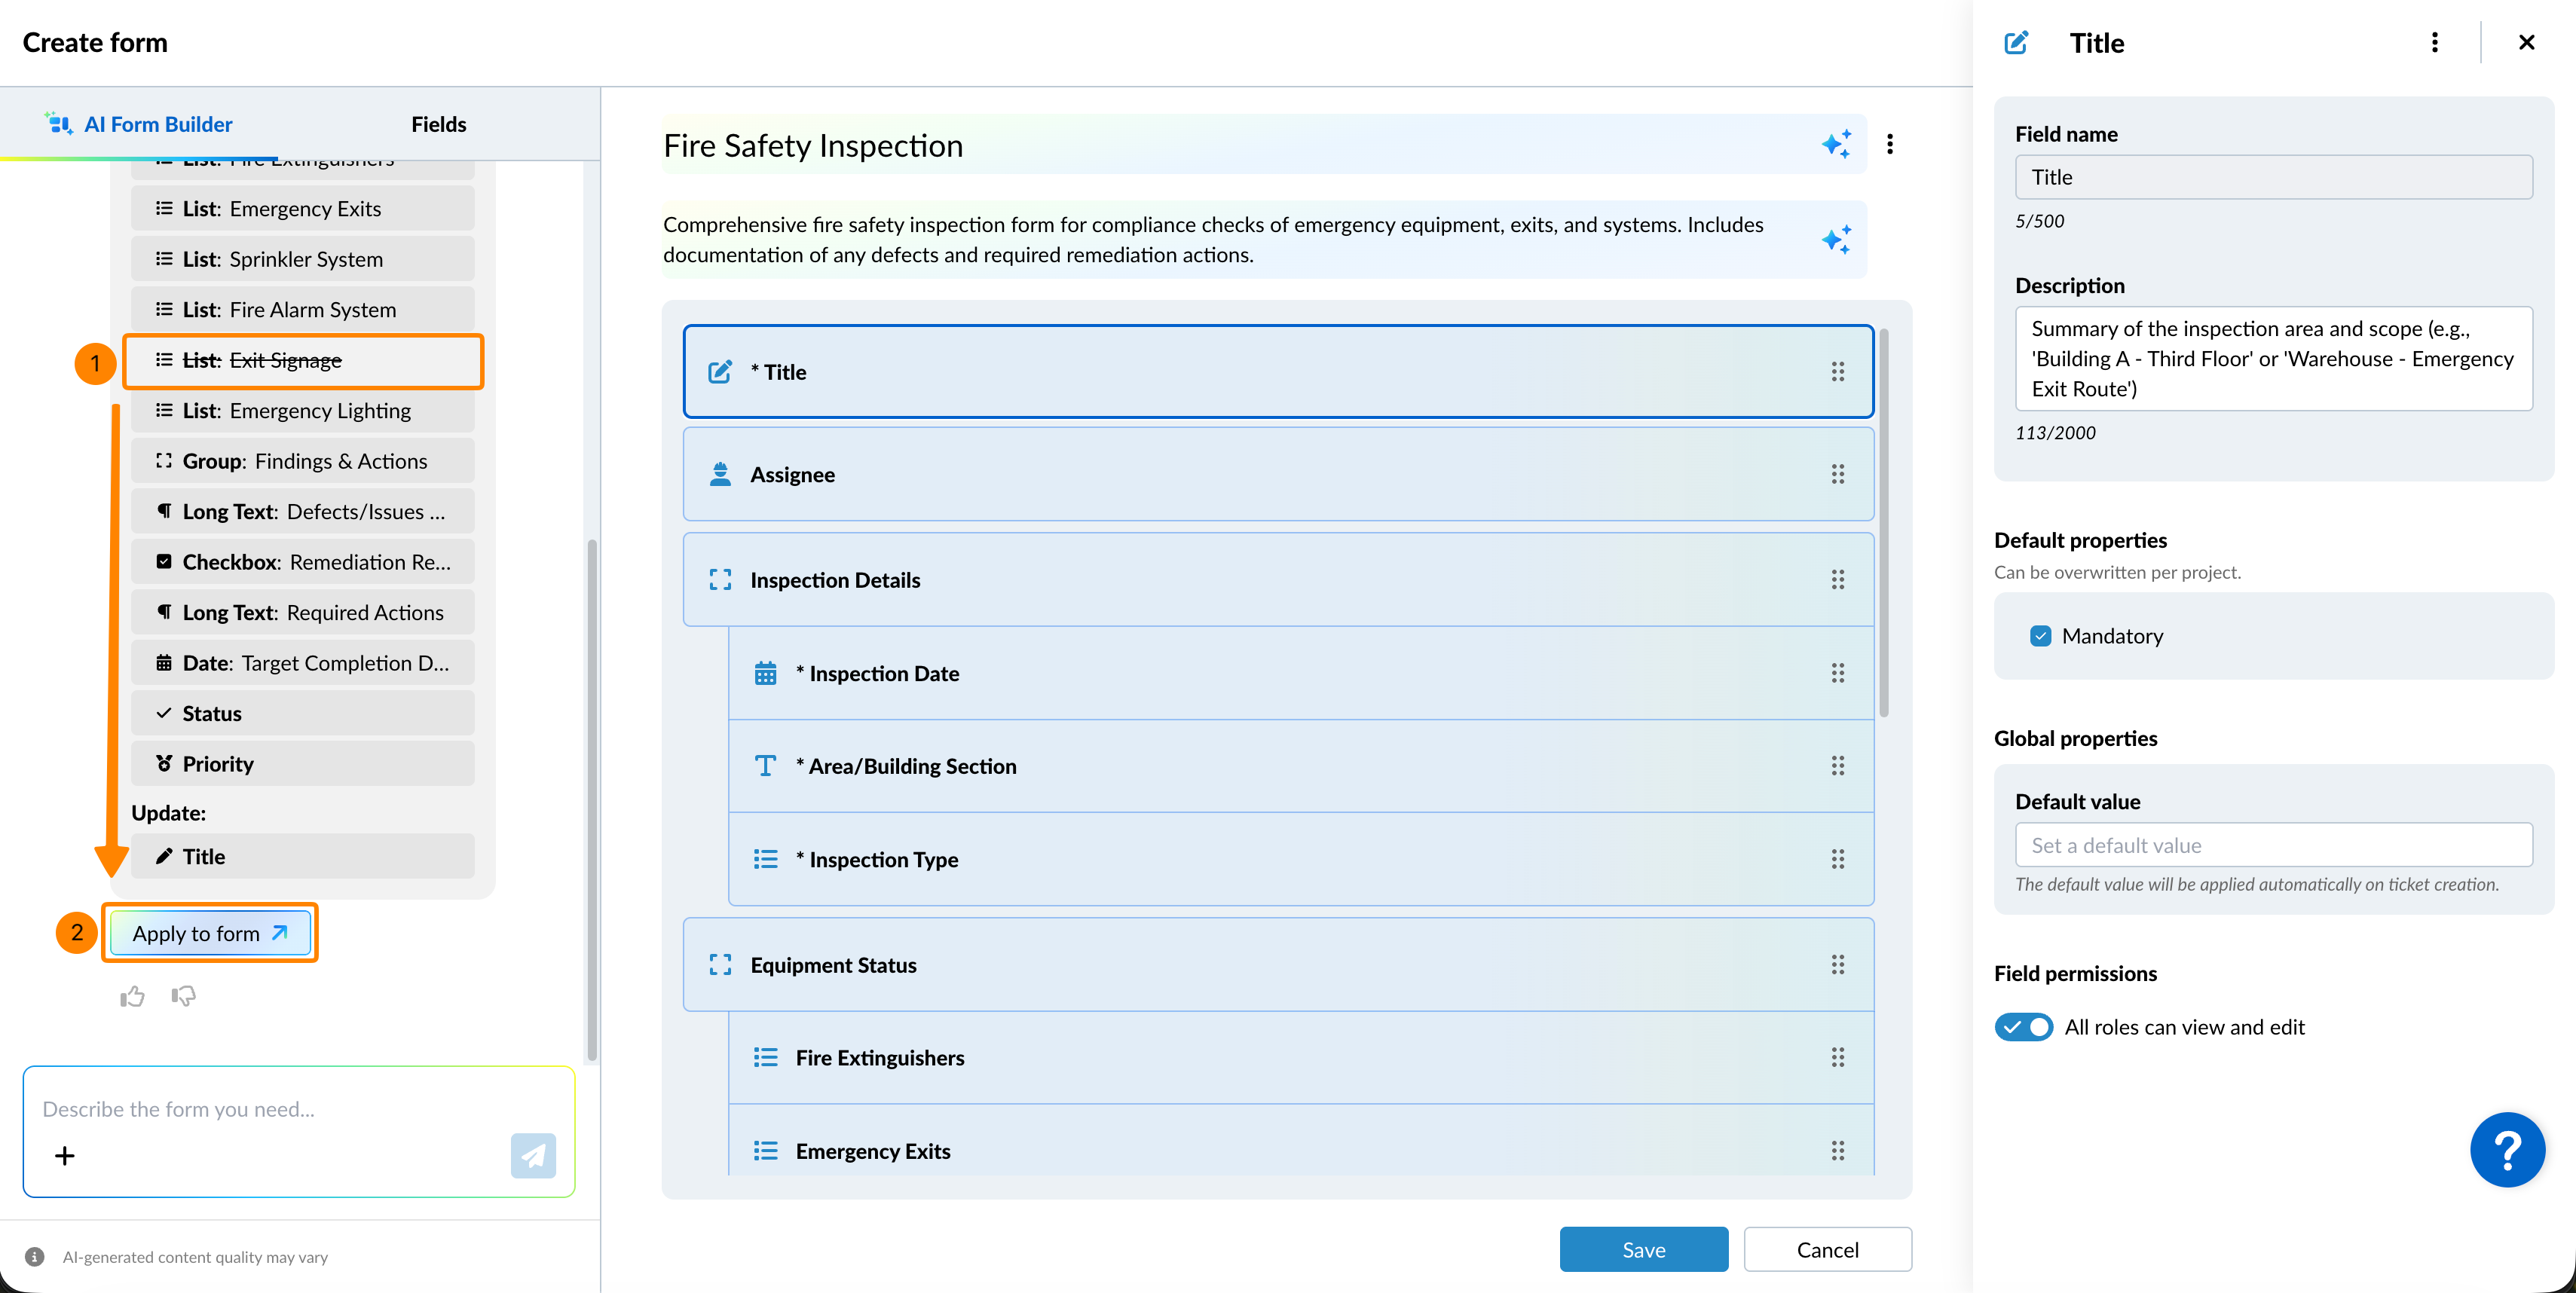Toggle All roles can view and edit

[2023, 1027]
